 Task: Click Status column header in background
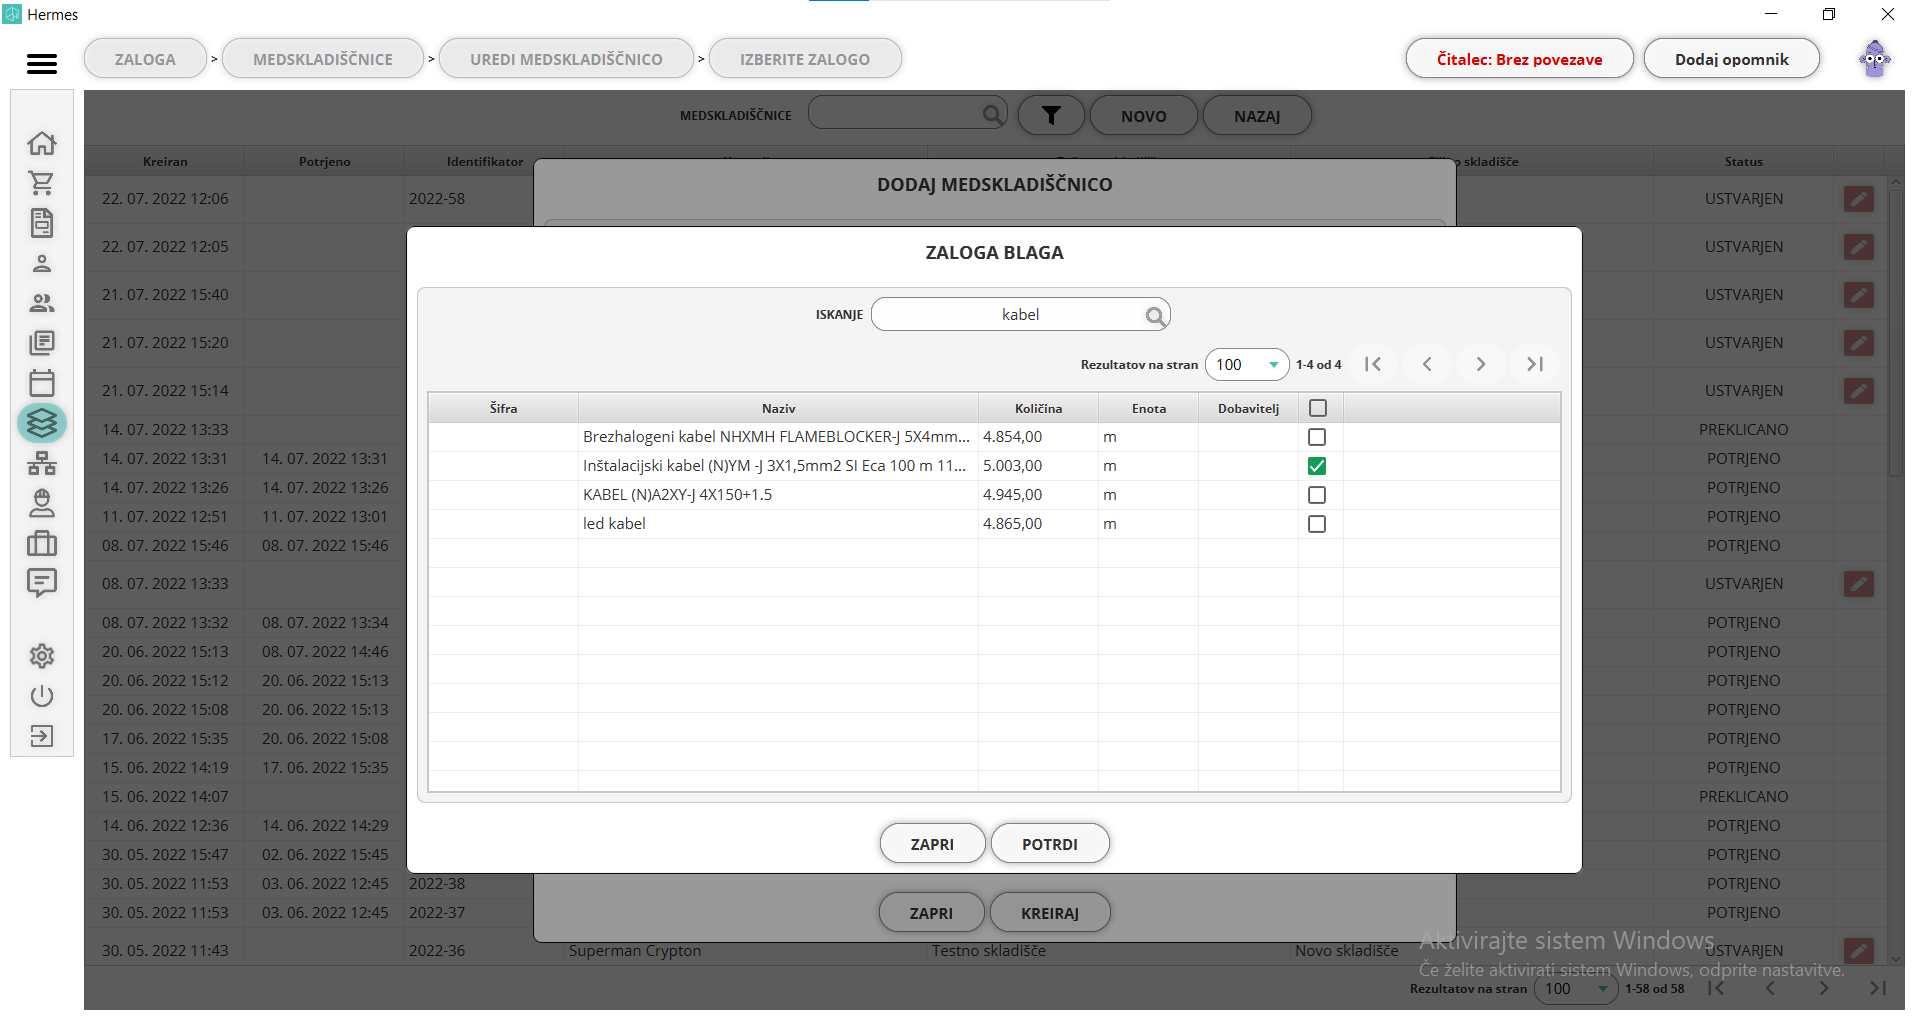1743,161
